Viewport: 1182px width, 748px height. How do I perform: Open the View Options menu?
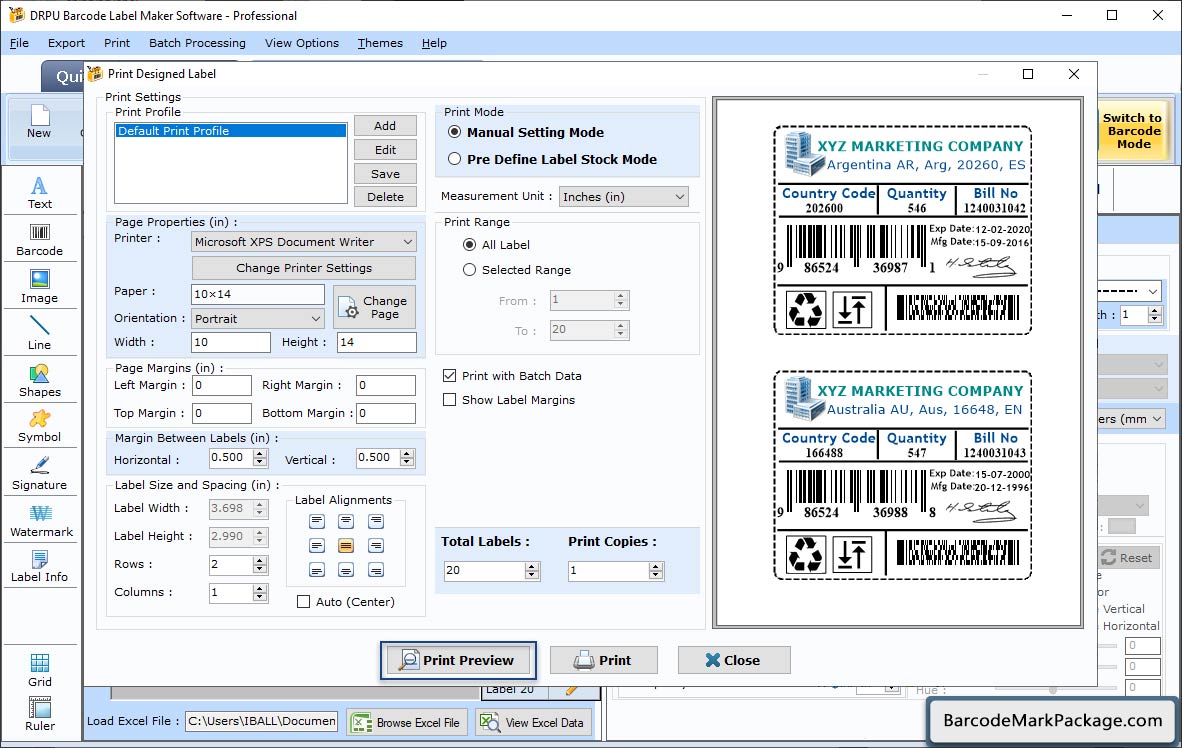pos(302,43)
